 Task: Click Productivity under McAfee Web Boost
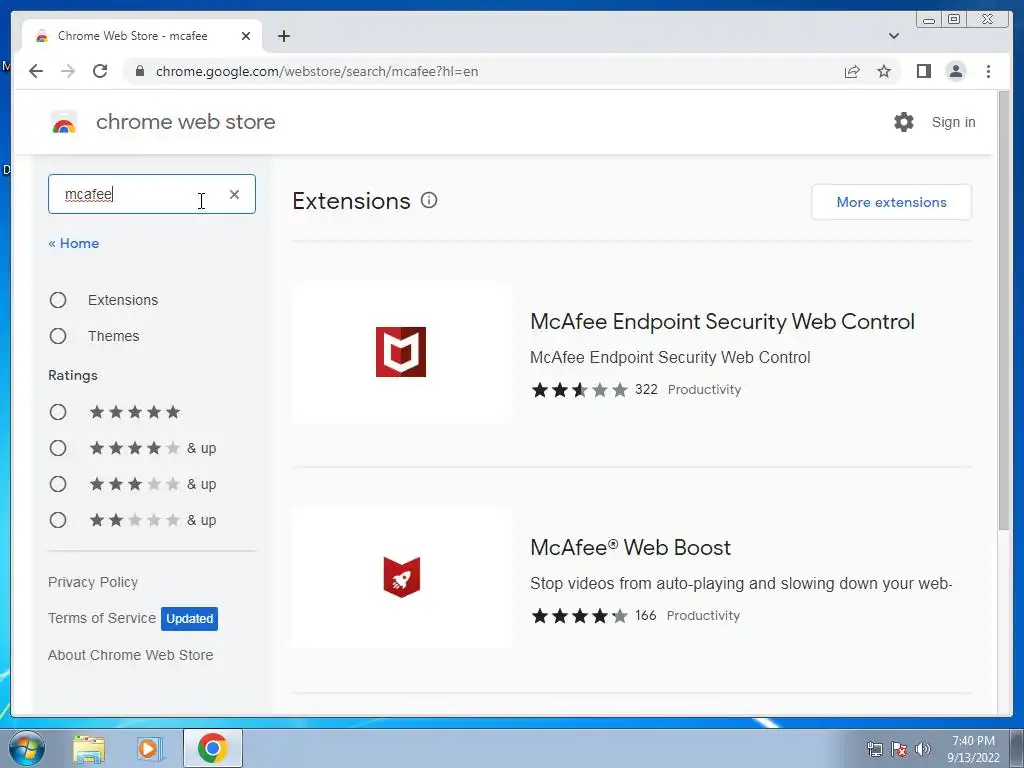point(703,615)
